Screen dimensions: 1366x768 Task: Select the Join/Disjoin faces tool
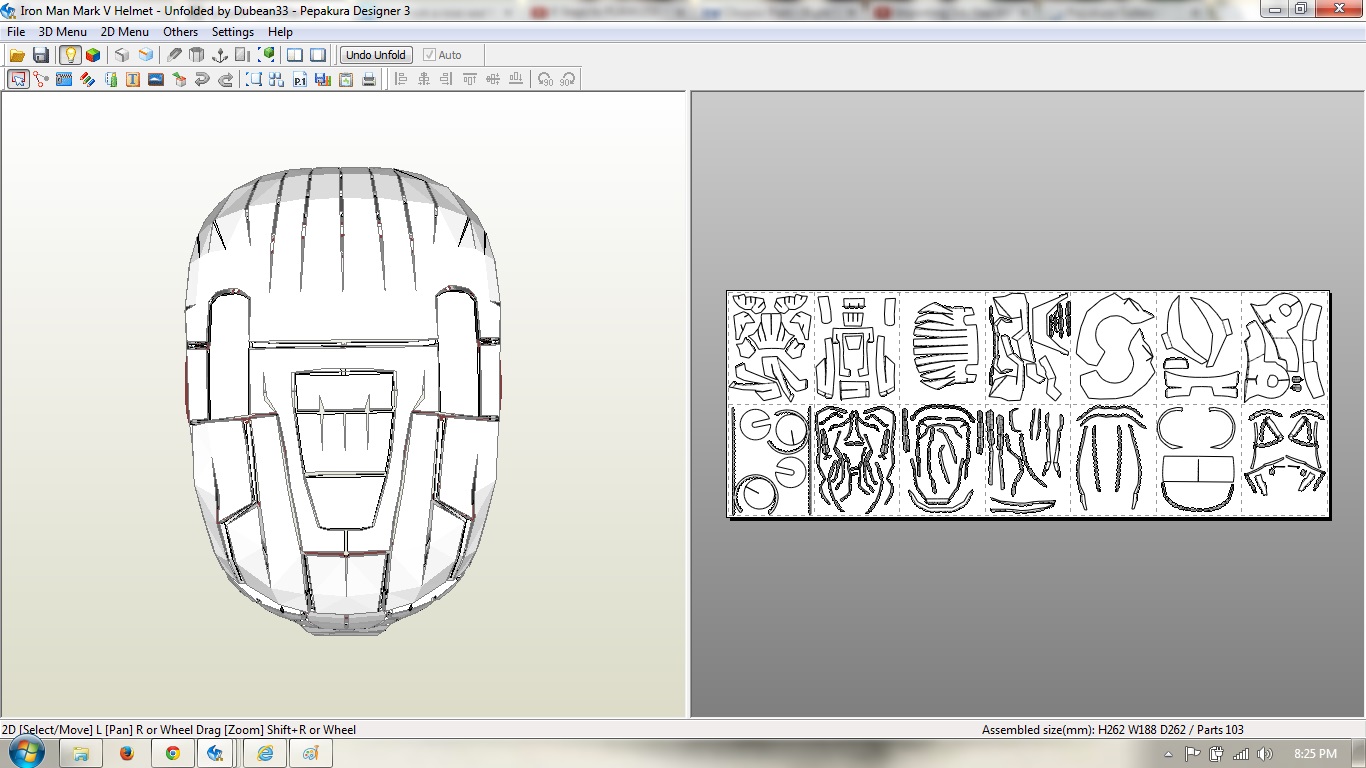tap(41, 79)
